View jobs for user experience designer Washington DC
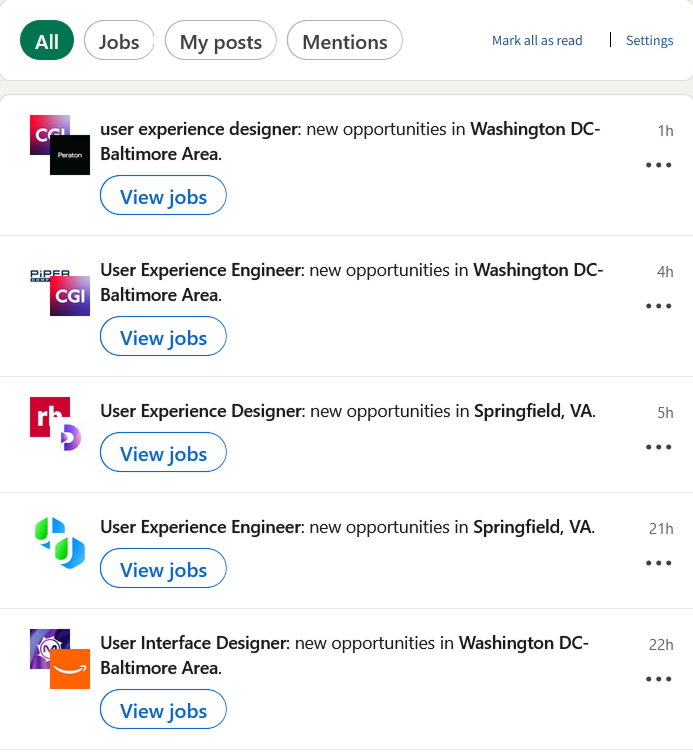The height and width of the screenshot is (756, 693). click(x=163, y=195)
